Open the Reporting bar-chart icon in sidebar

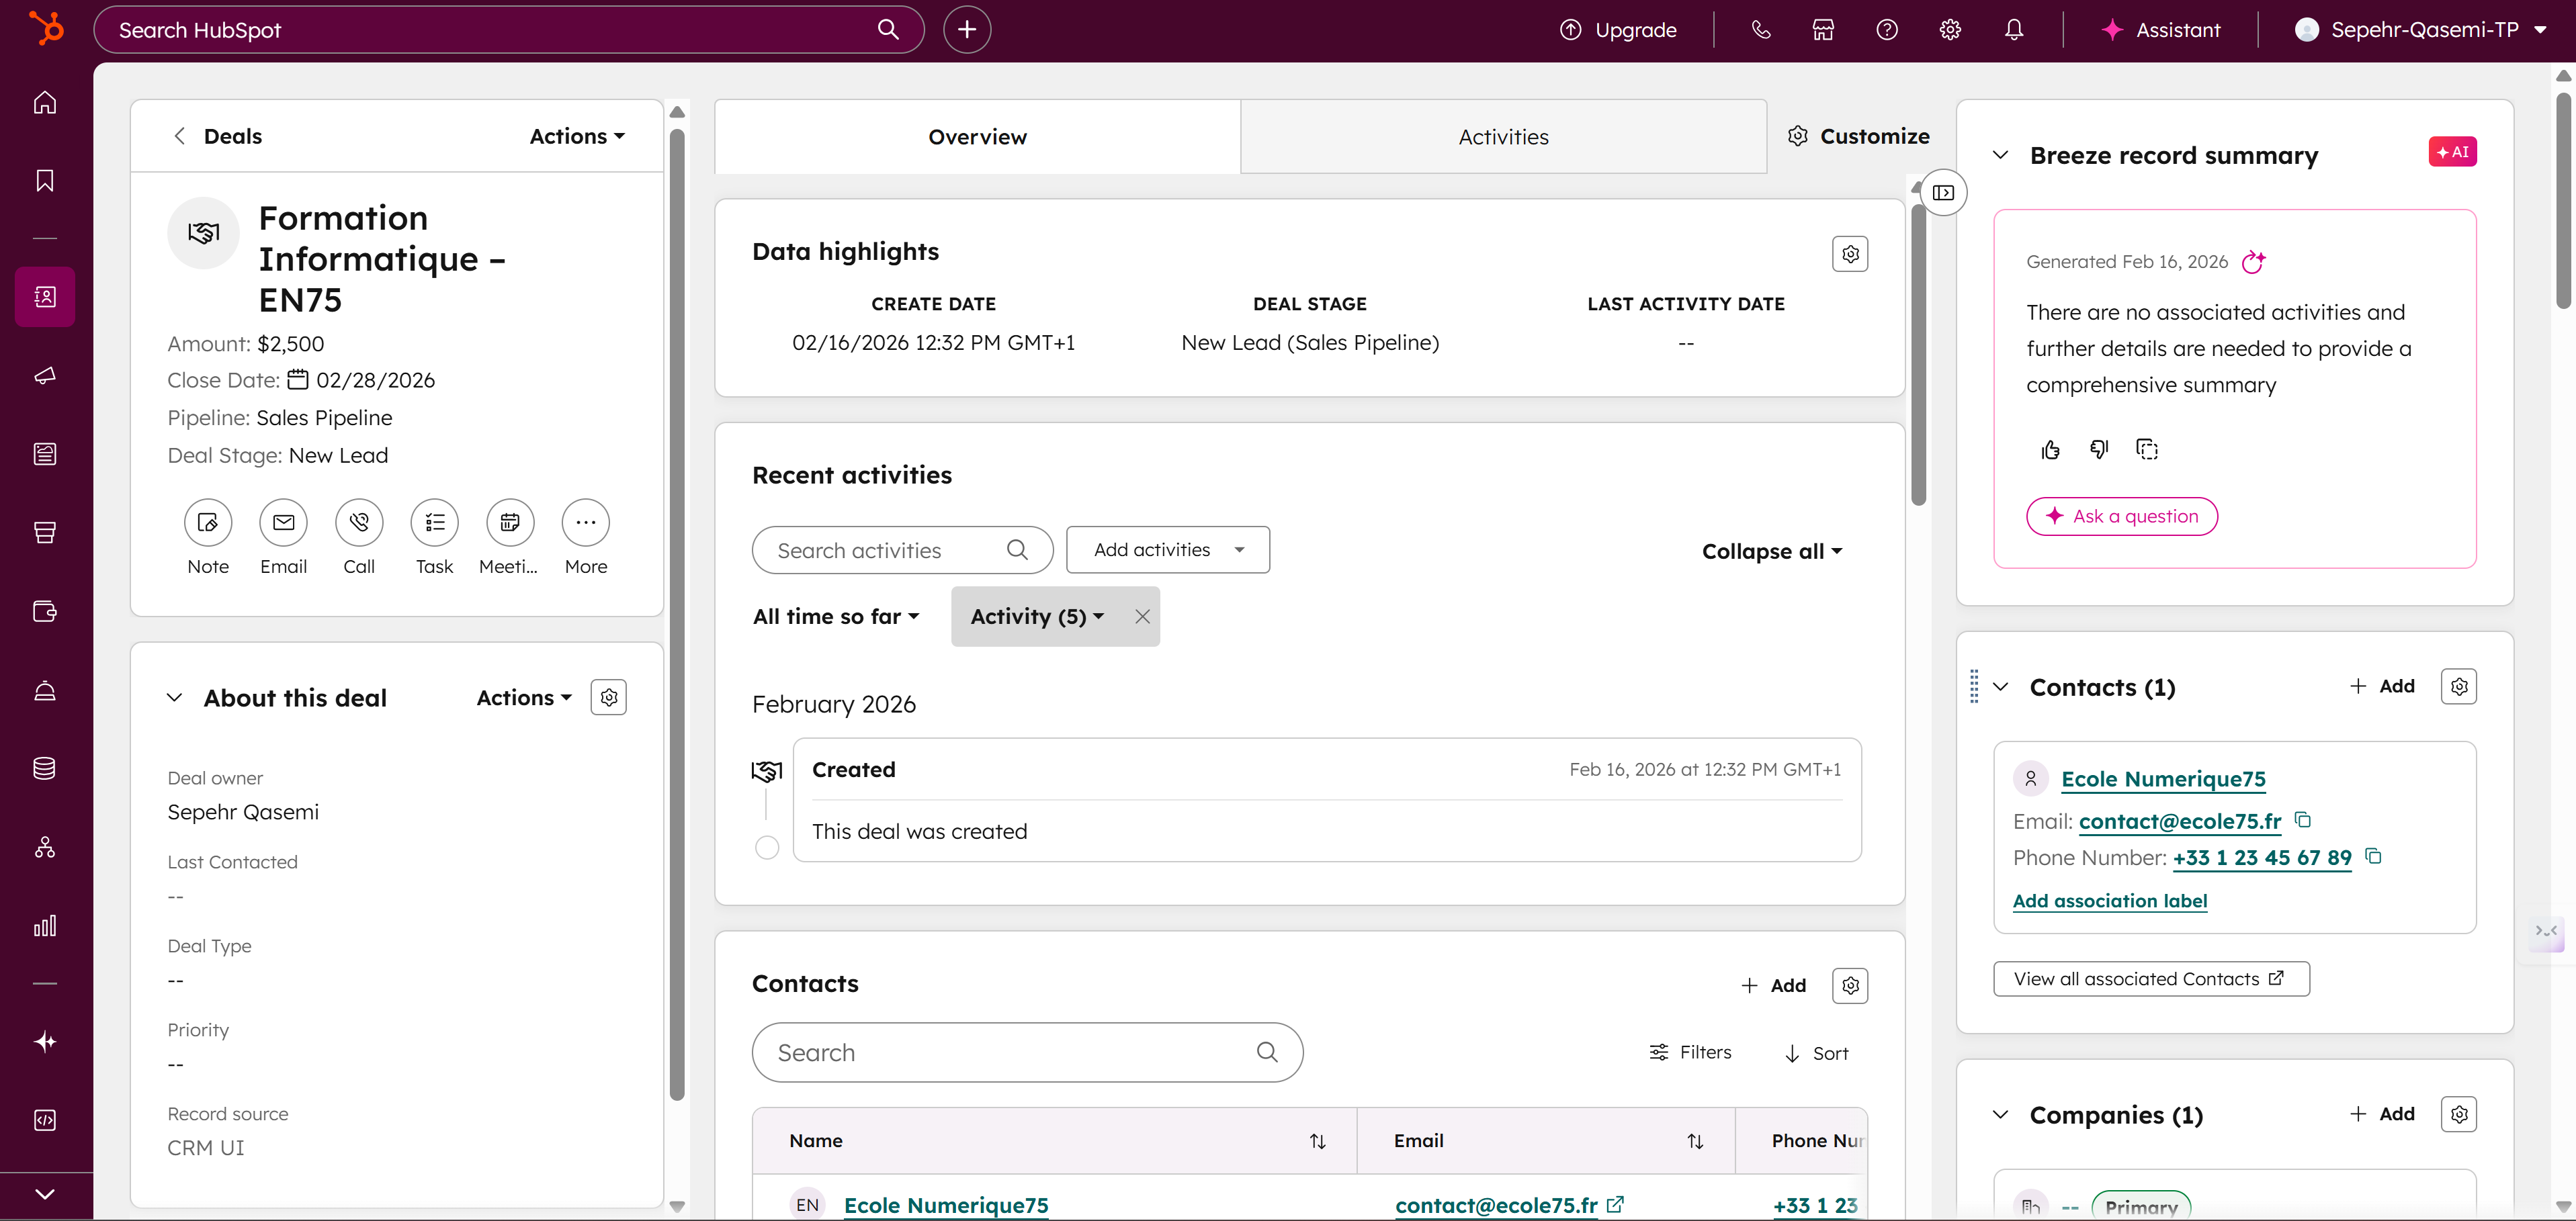pyautogui.click(x=44, y=925)
